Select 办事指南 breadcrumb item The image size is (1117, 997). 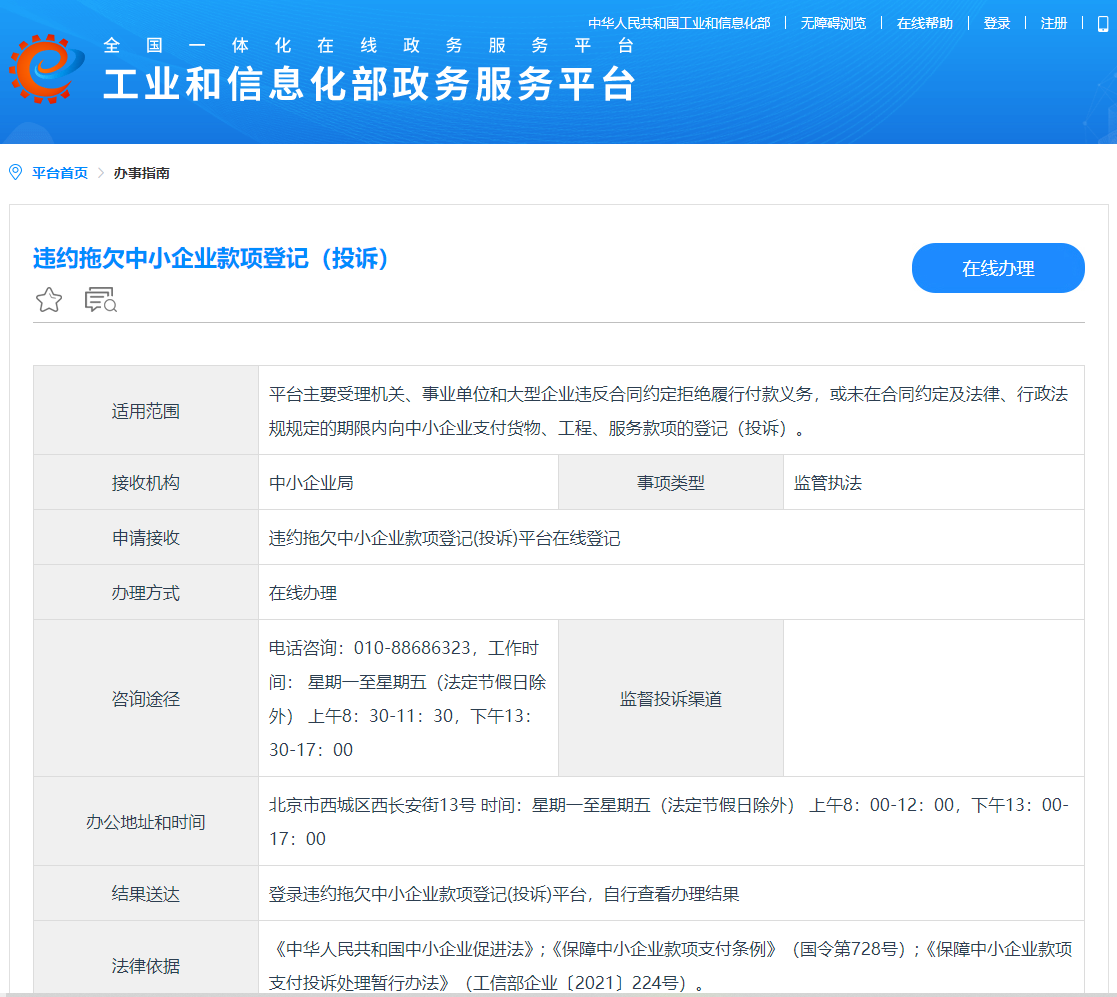(141, 173)
